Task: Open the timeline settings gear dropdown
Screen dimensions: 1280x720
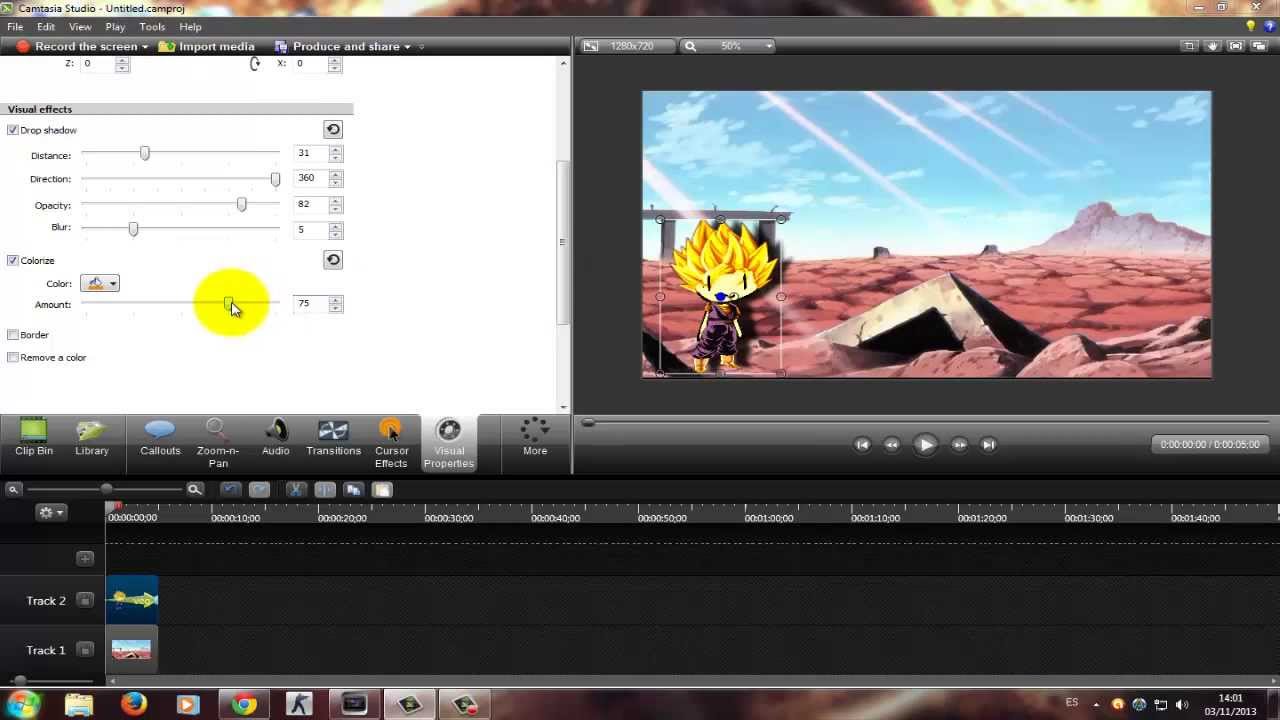Action: (50, 512)
